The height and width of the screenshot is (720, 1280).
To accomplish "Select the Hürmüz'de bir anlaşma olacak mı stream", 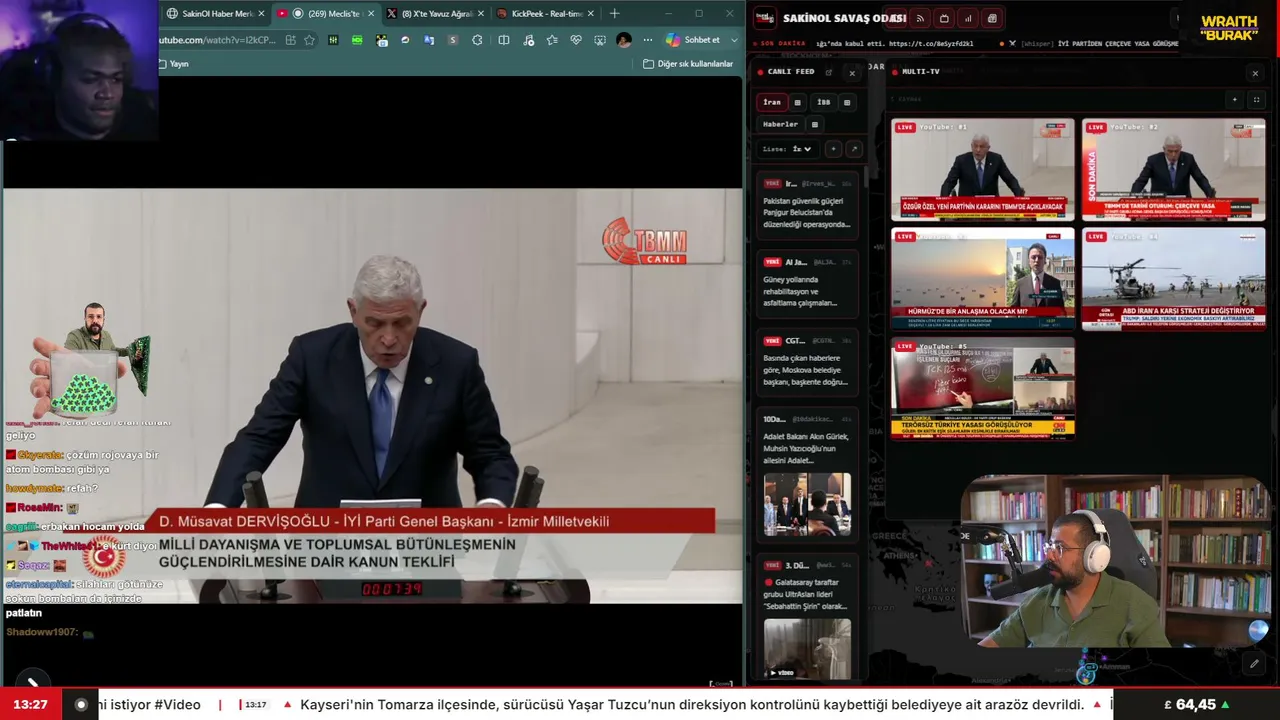I will click(x=982, y=279).
